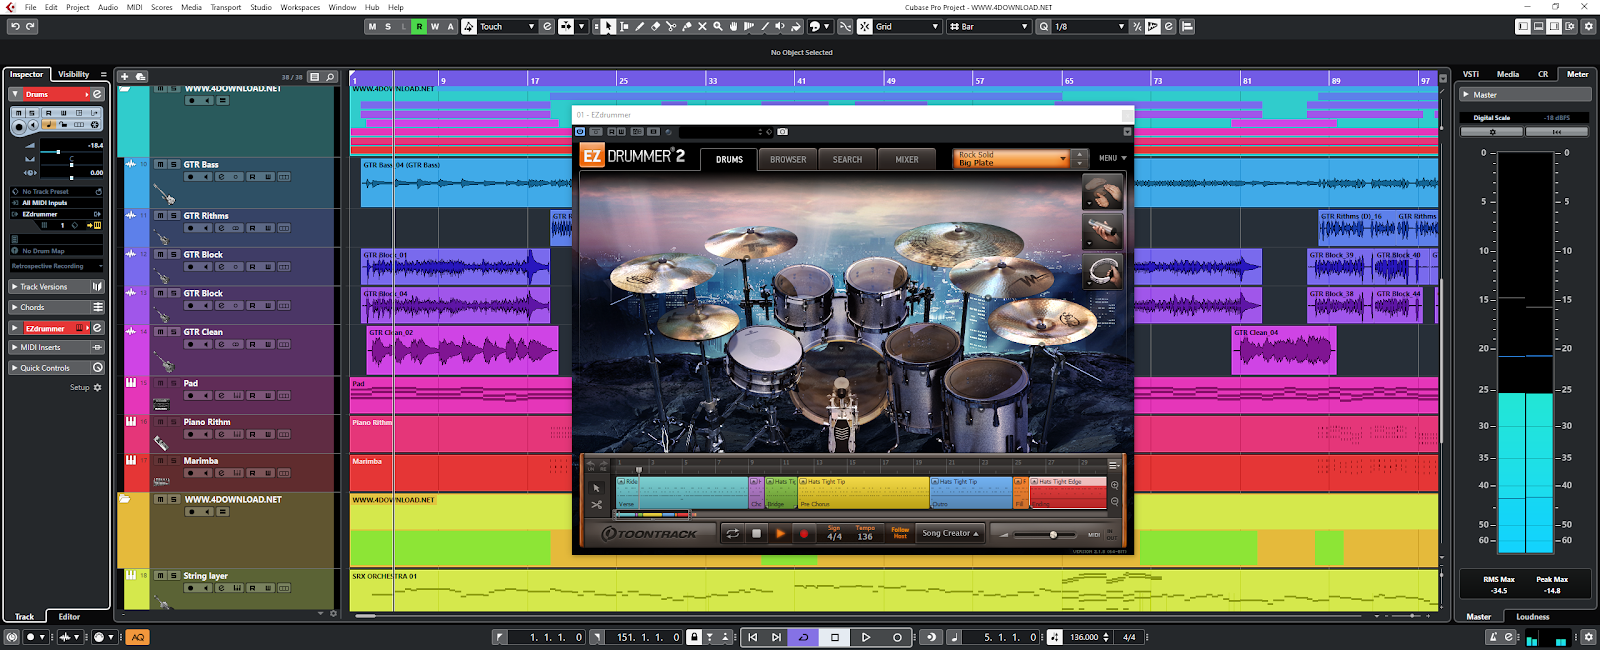
Task: Click Record in Cubase transport bar
Action: pos(897,637)
